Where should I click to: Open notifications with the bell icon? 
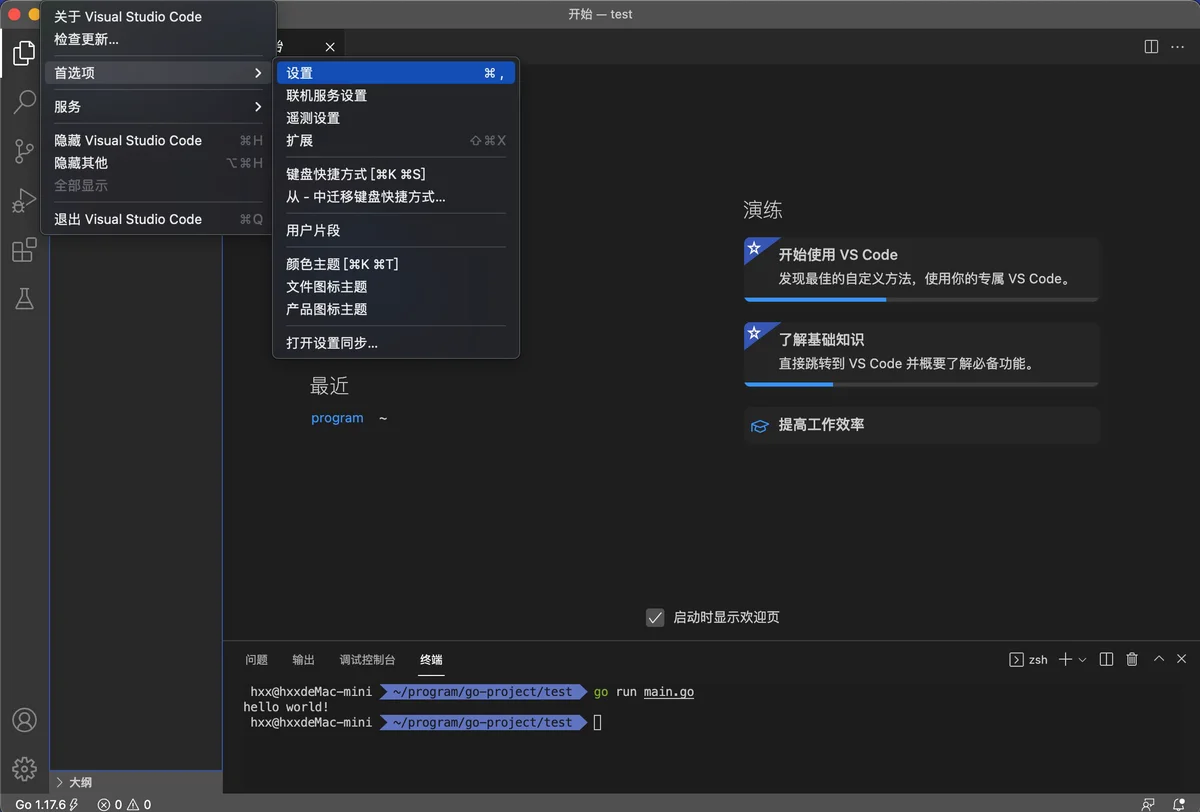pyautogui.click(x=1178, y=804)
